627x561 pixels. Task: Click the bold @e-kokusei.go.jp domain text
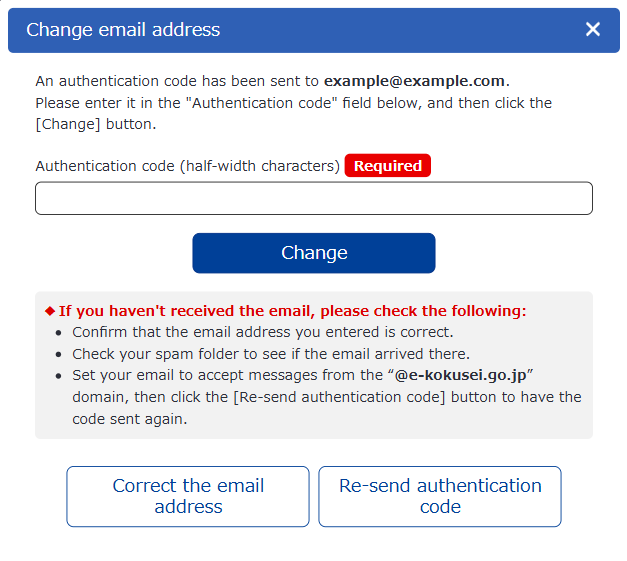460,375
